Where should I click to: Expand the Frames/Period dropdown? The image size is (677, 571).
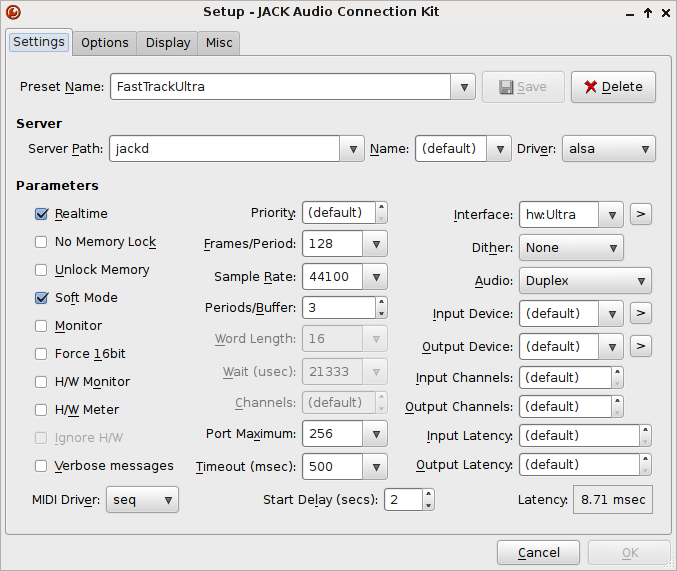tap(375, 244)
